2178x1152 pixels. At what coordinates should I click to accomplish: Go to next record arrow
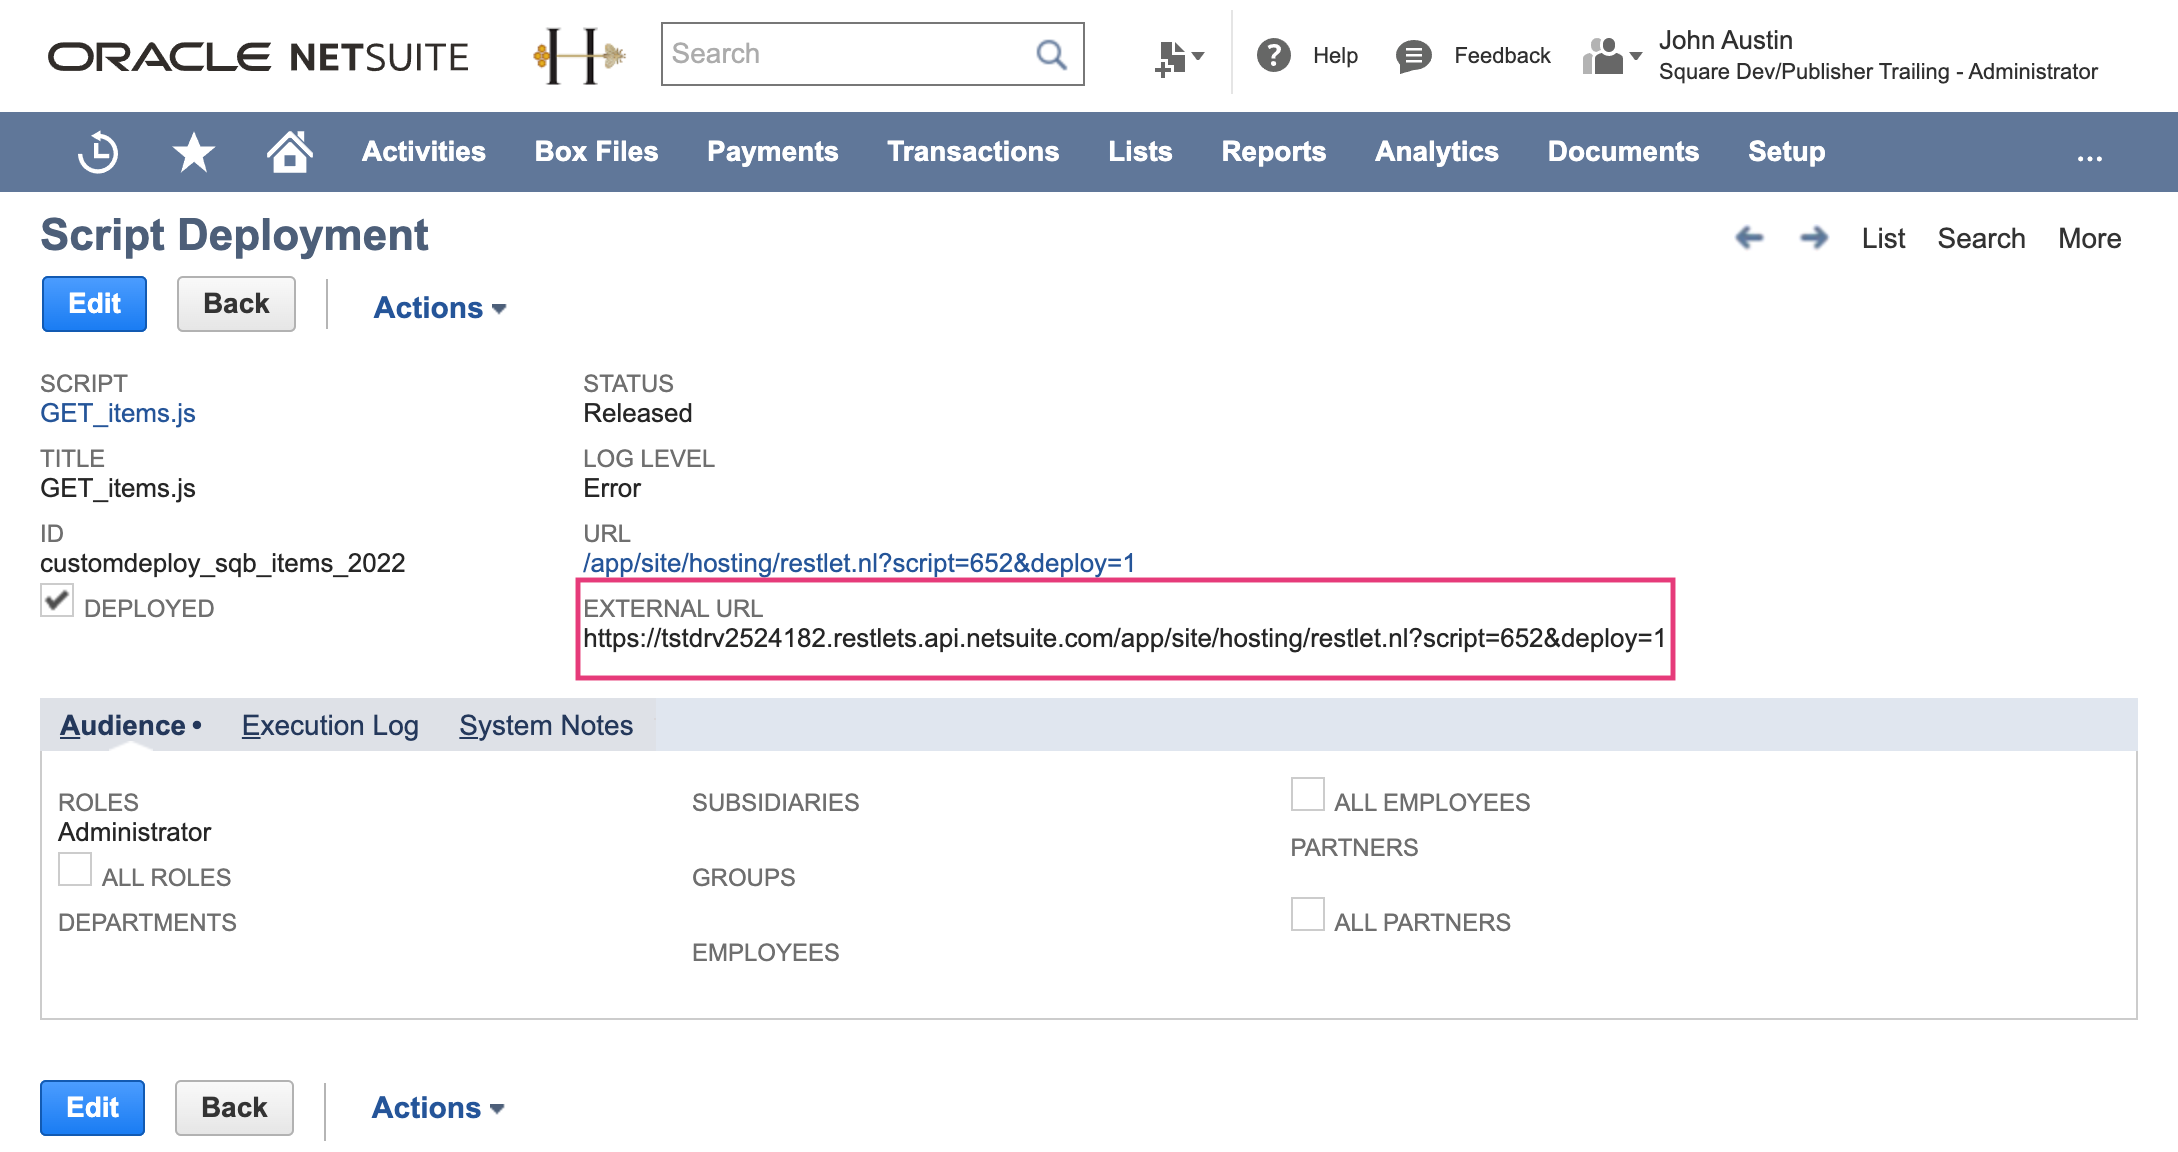pyautogui.click(x=1813, y=238)
